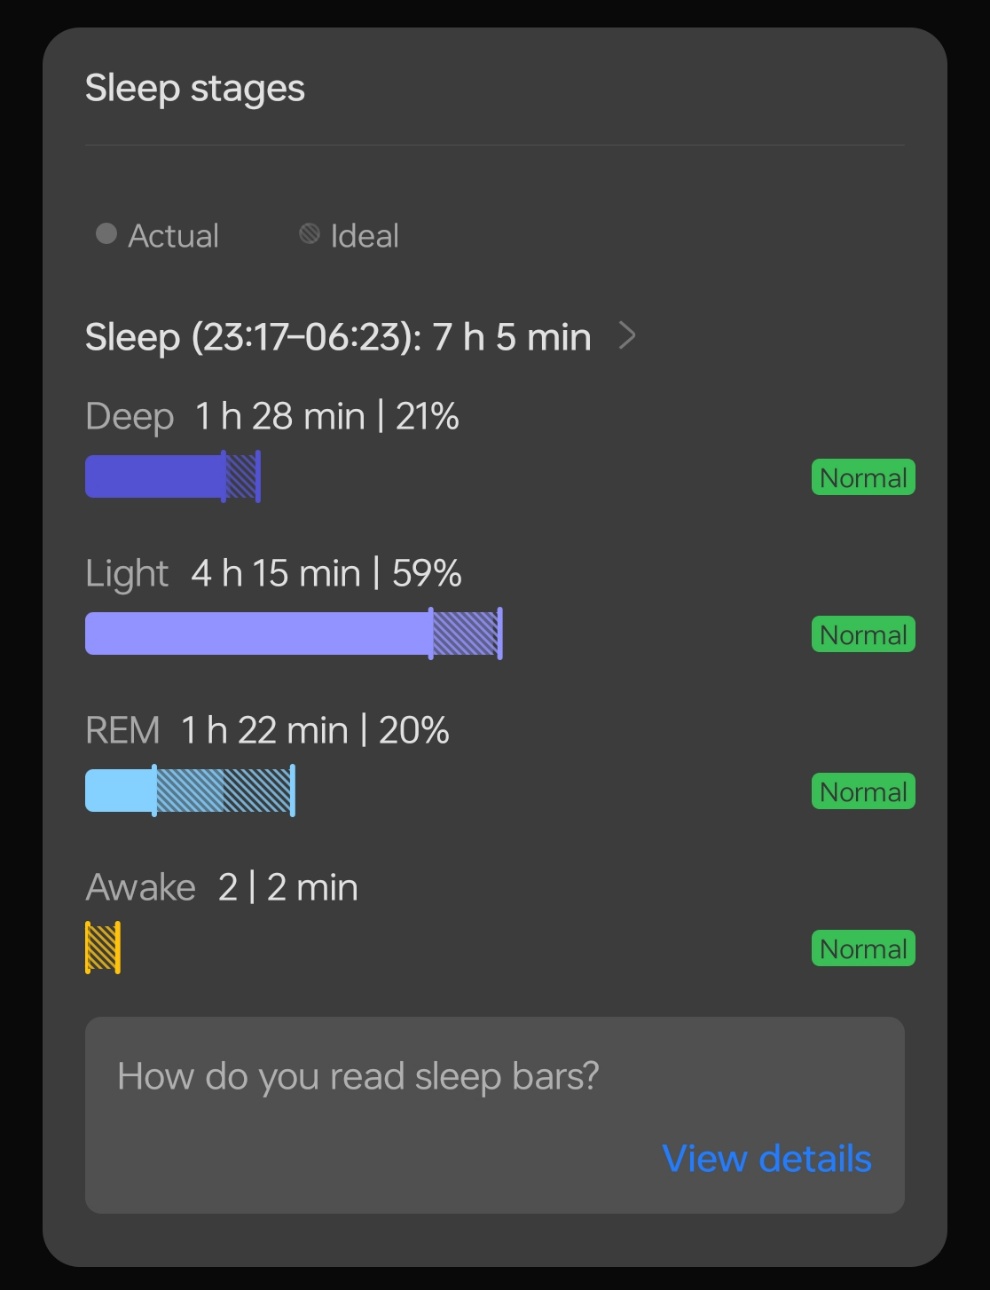Tap Sleep 23:17–06:23 duration row
990x1290 pixels.
pyautogui.click(x=338, y=337)
